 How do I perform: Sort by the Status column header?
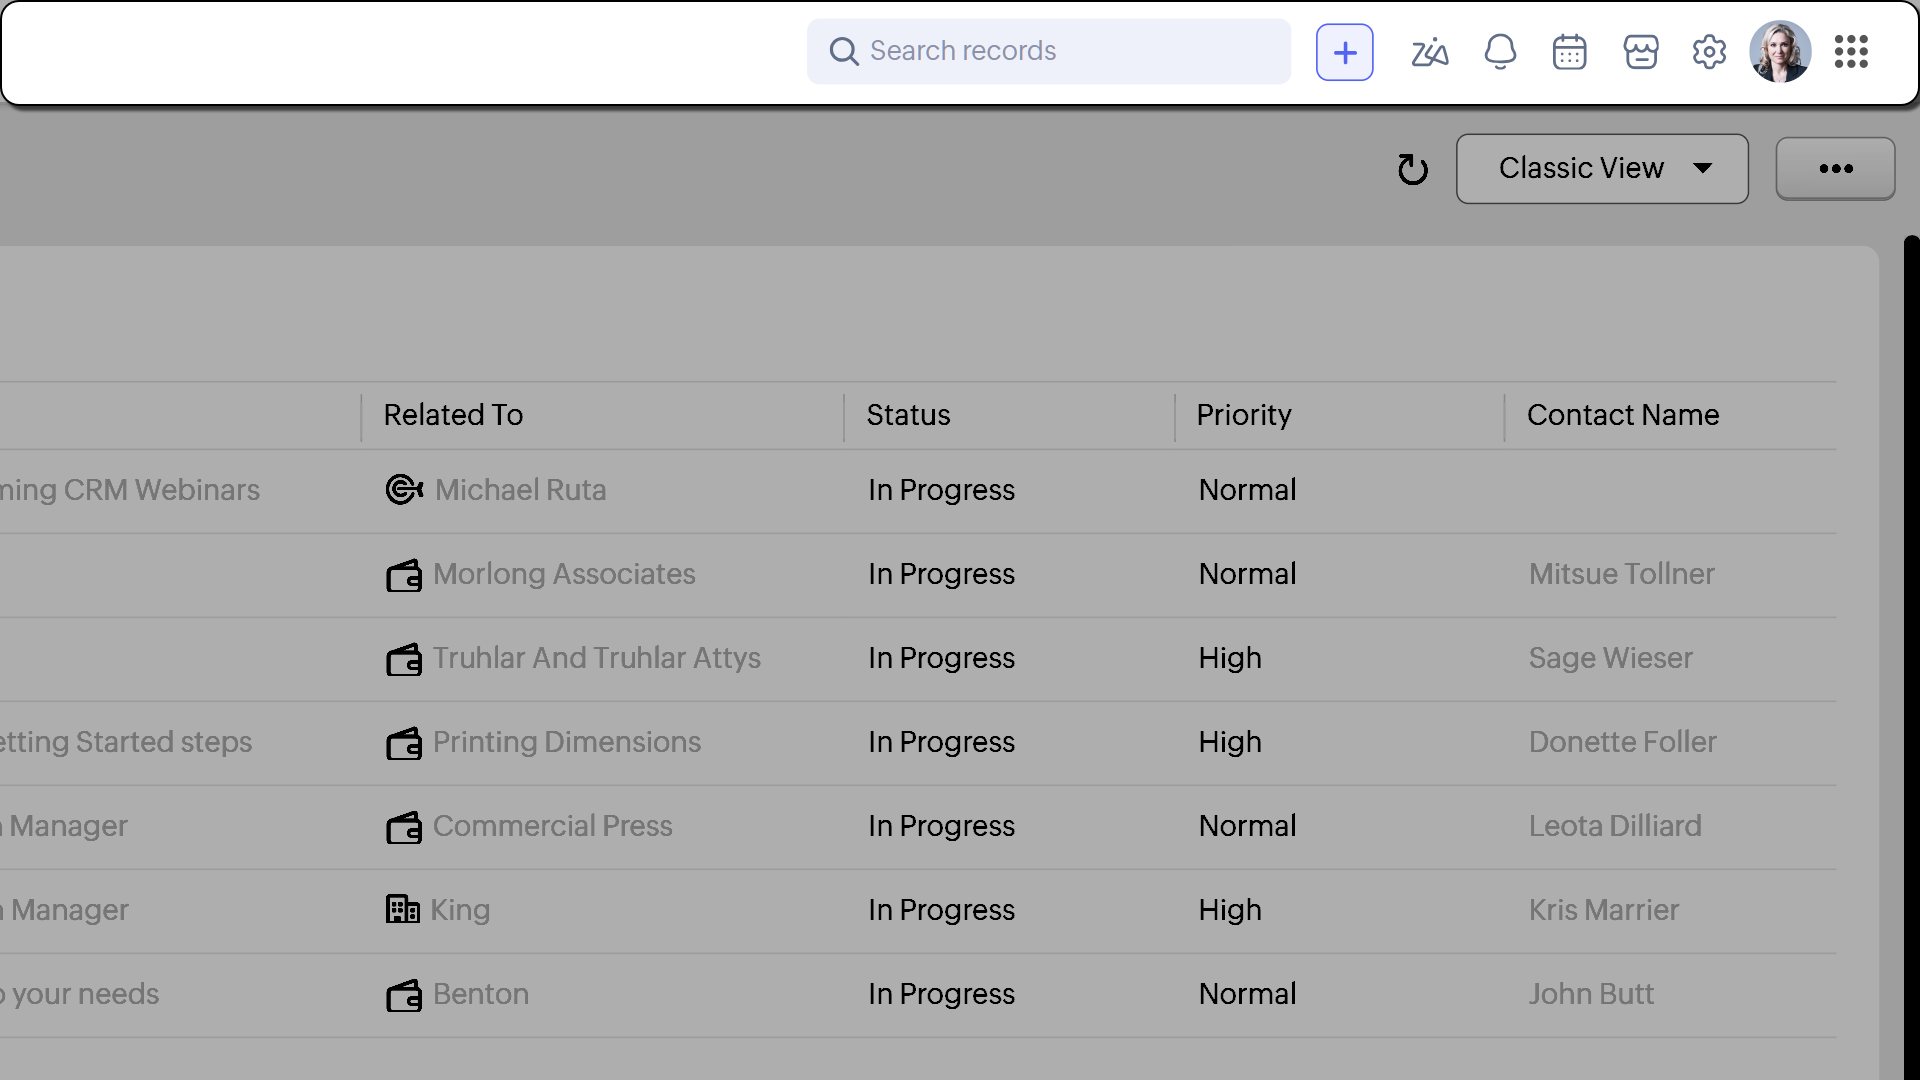pyautogui.click(x=908, y=415)
